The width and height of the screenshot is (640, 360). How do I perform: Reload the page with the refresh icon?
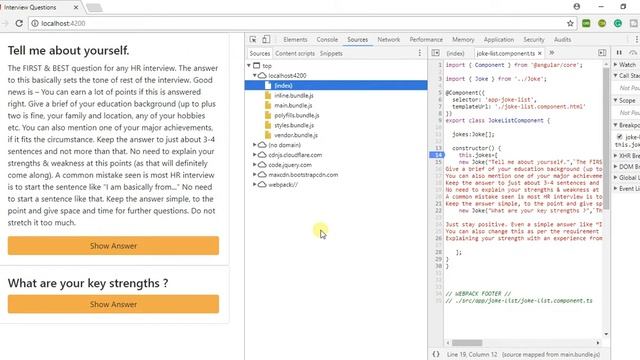point(19,23)
